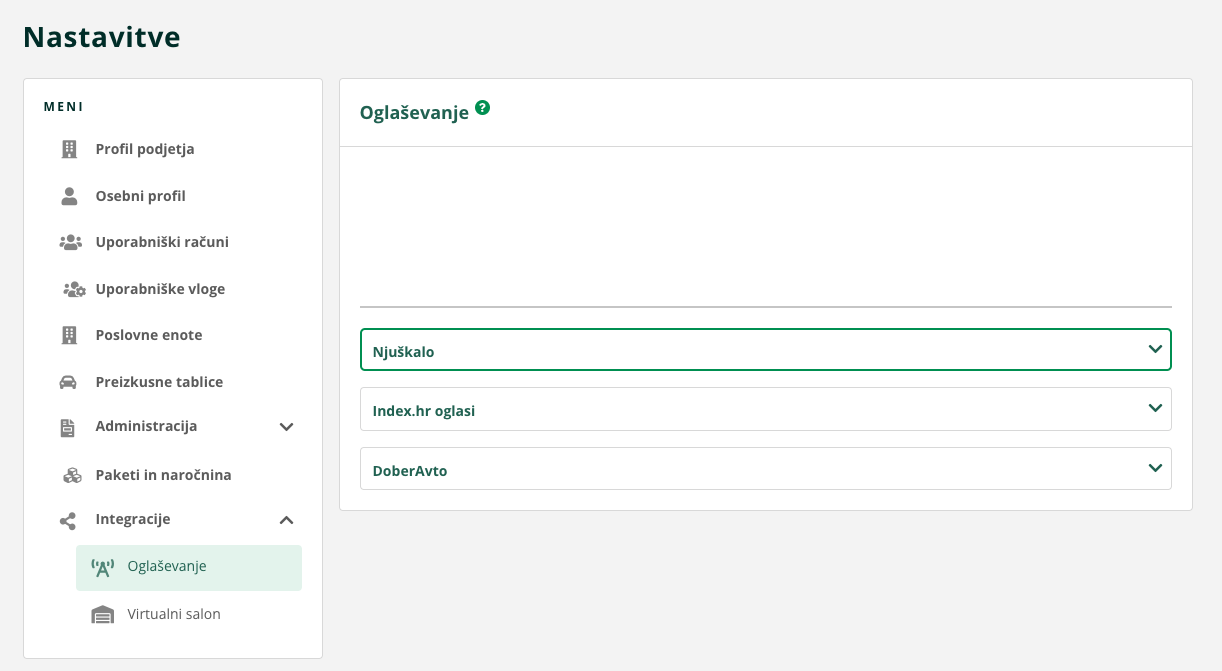Collapse the Integracije submenu chevron

[286, 520]
